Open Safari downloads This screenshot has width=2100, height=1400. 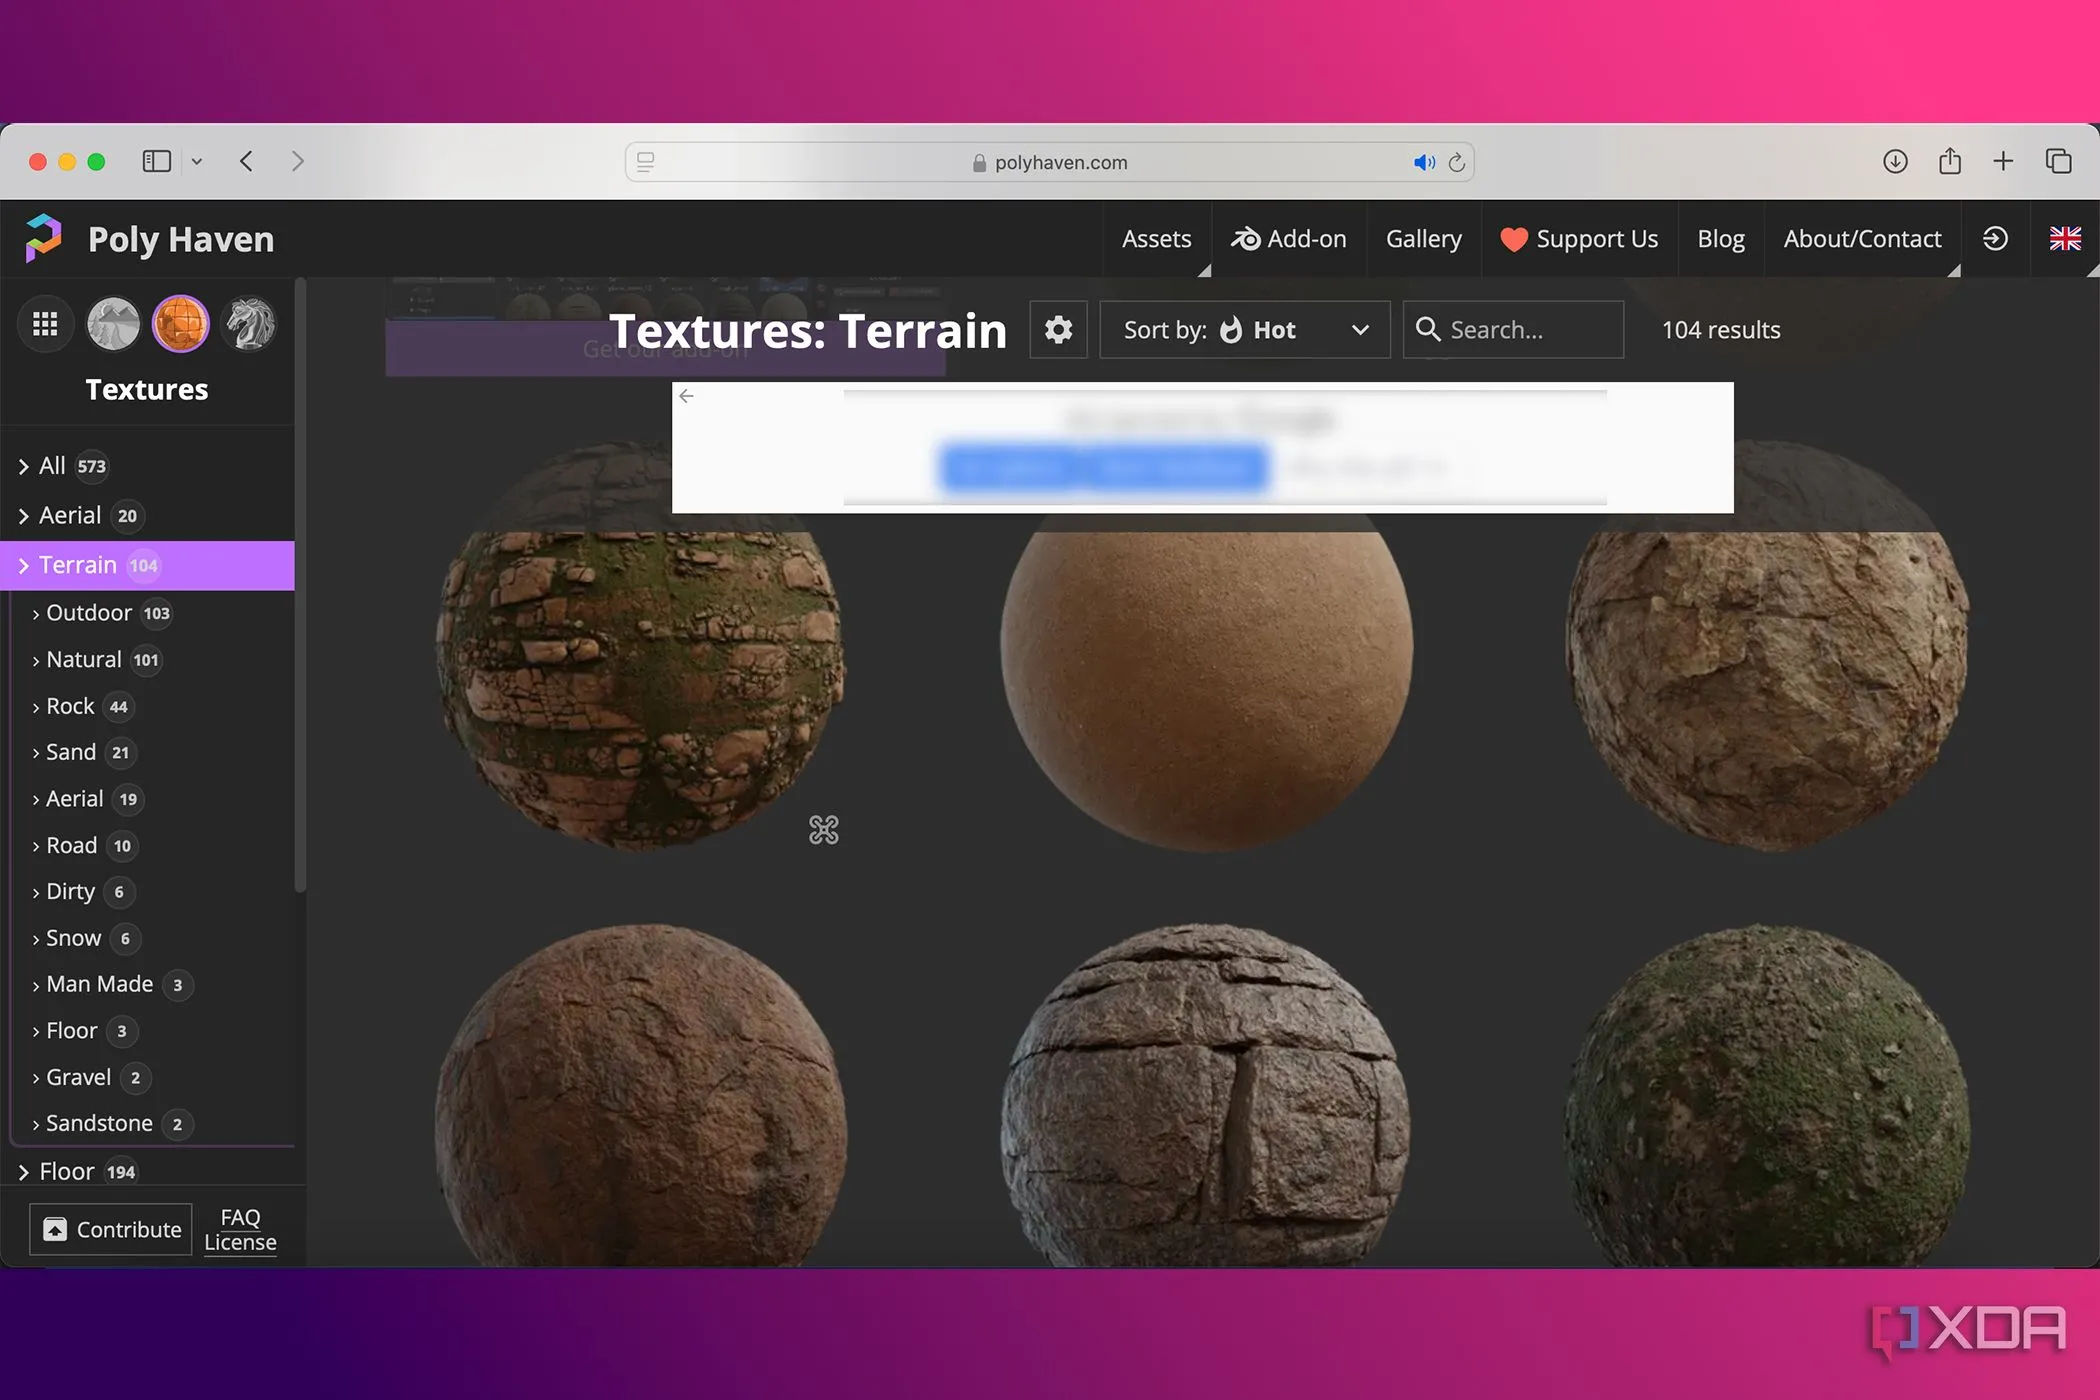pyautogui.click(x=1895, y=161)
